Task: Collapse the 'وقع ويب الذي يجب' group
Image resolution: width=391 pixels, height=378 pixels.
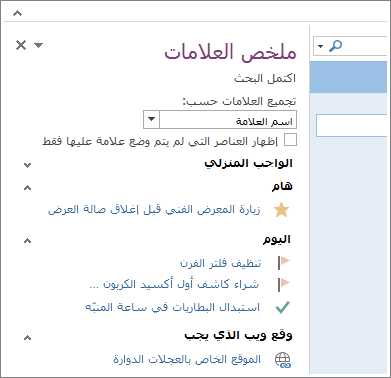Action: 28,338
